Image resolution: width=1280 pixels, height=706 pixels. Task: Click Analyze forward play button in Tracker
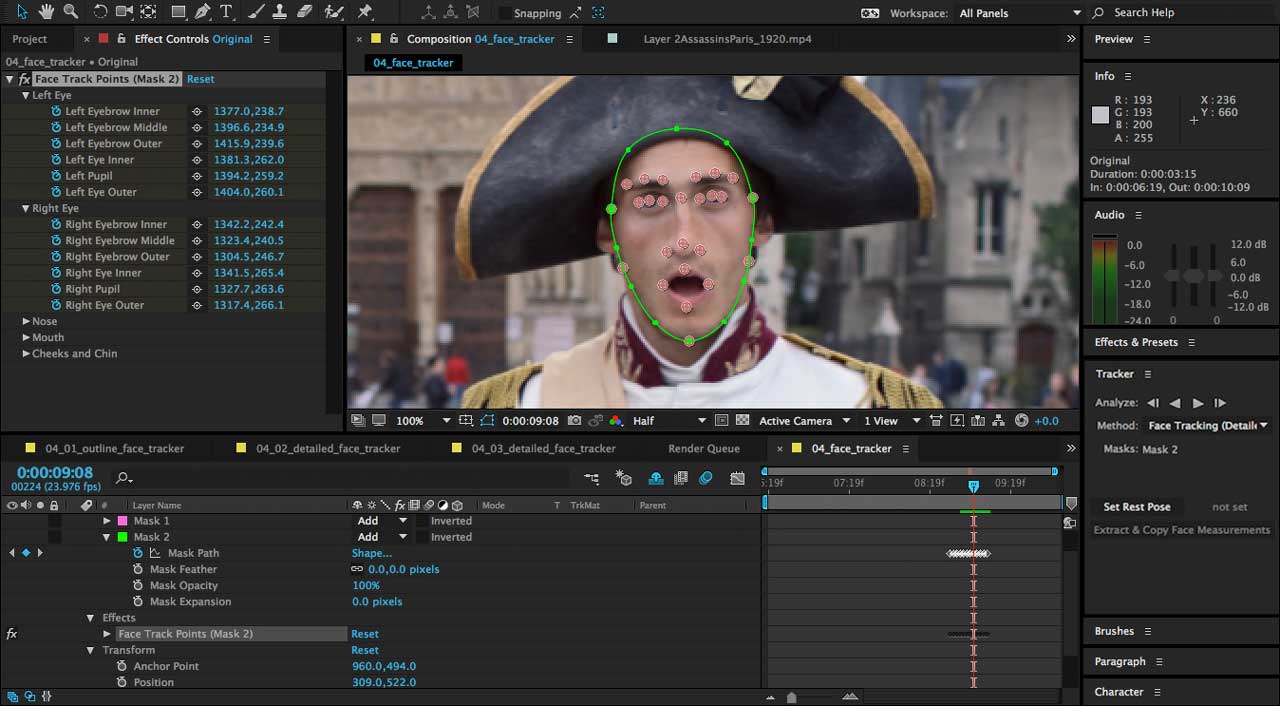1198,403
